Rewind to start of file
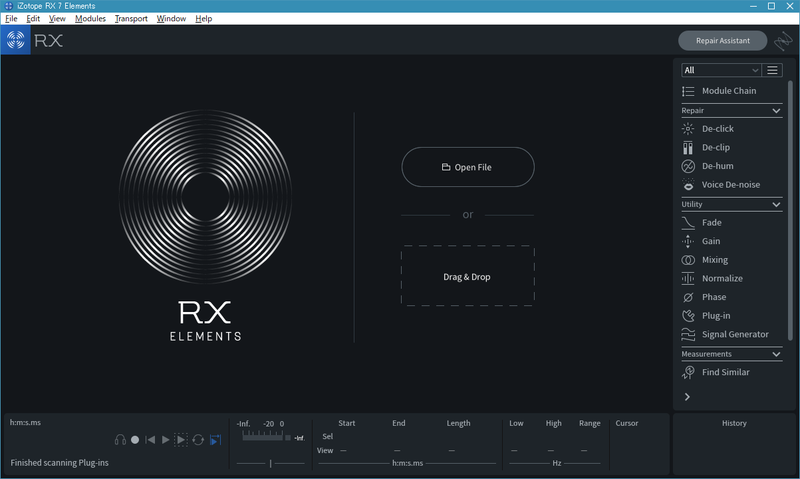800x479 pixels. click(x=150, y=440)
